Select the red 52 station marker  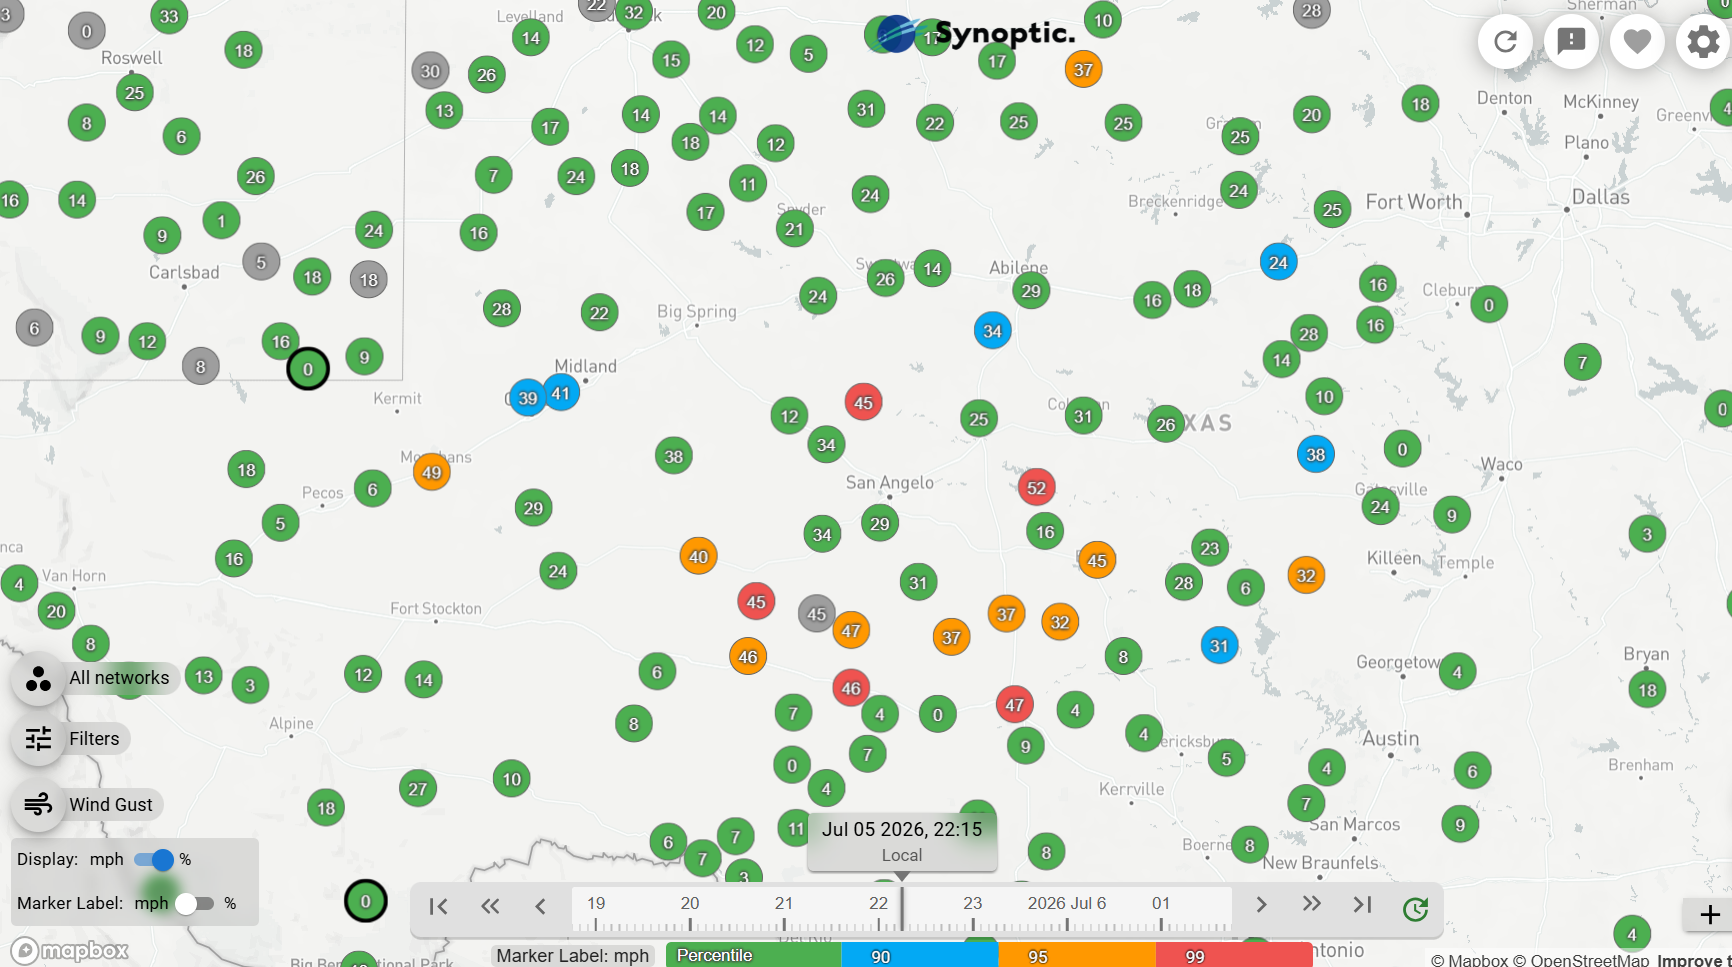(1036, 488)
